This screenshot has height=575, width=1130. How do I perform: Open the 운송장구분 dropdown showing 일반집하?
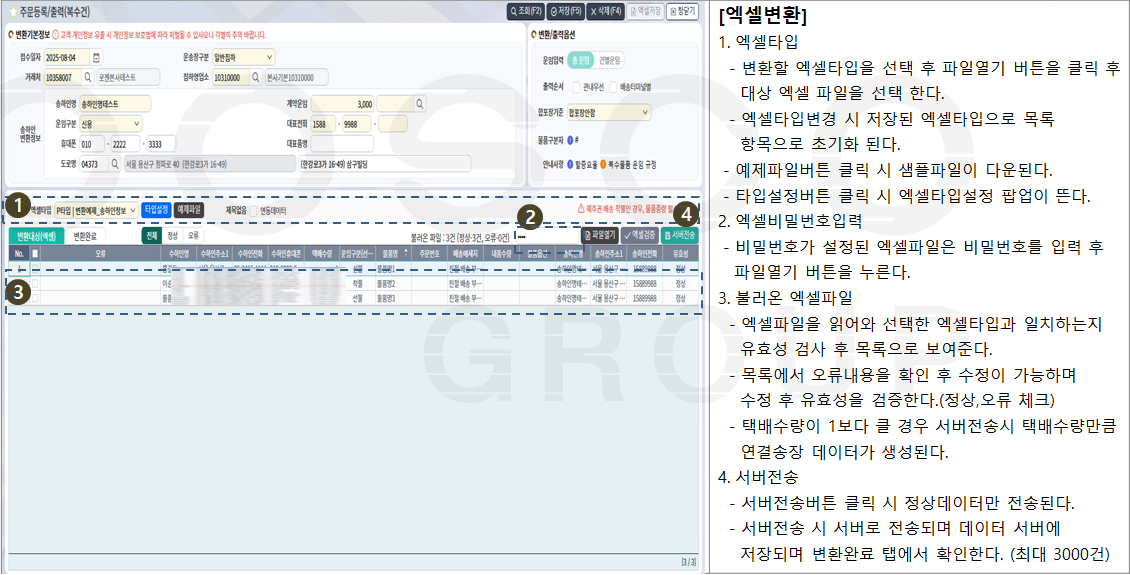244,57
